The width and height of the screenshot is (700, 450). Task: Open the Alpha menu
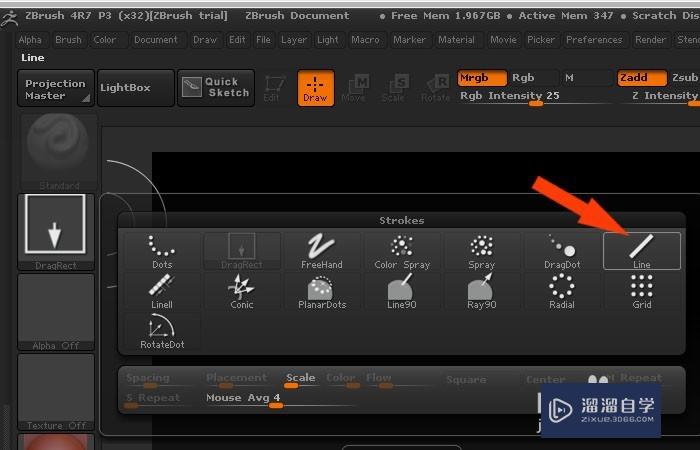pyautogui.click(x=30, y=40)
